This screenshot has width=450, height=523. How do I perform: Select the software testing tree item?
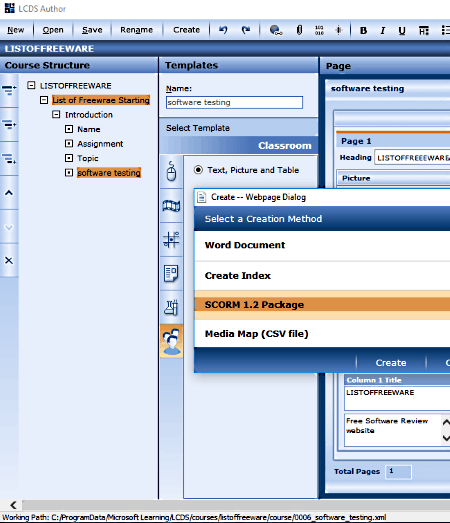tap(109, 173)
